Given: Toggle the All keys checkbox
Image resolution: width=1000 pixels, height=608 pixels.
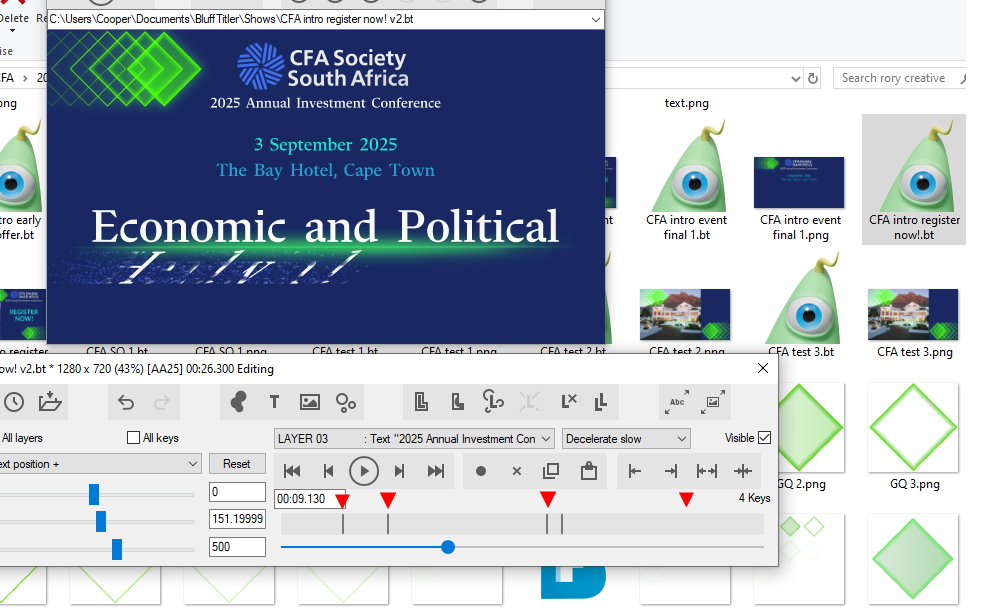Looking at the screenshot, I should [133, 438].
